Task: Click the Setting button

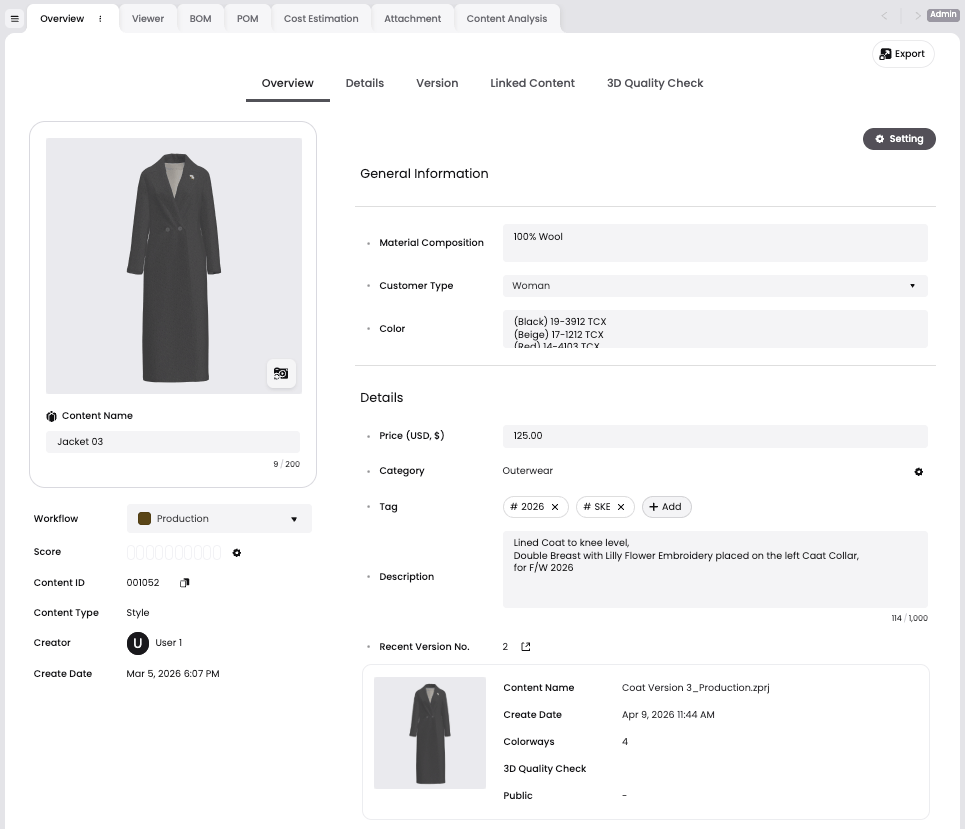Action: 899,139
